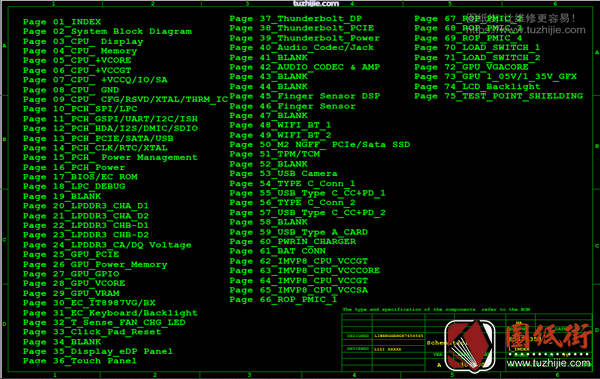
Task: Select 'Page 70_LOAD_SWITCH_1' entry
Action: (477, 48)
